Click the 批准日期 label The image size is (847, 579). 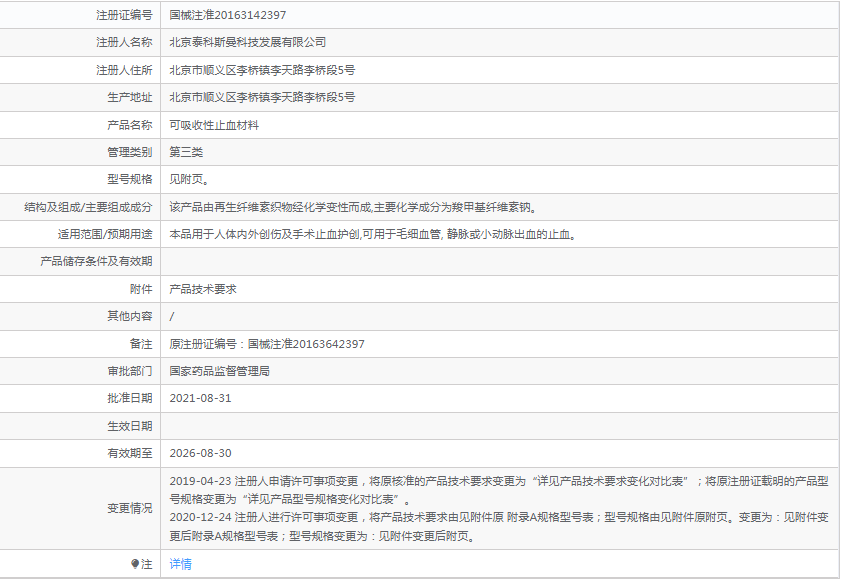click(130, 399)
